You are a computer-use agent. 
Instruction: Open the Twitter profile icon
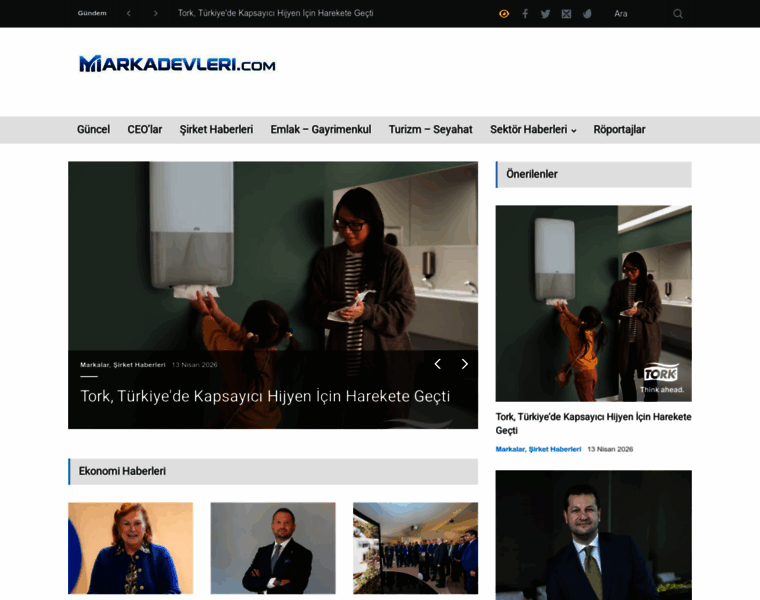[545, 14]
